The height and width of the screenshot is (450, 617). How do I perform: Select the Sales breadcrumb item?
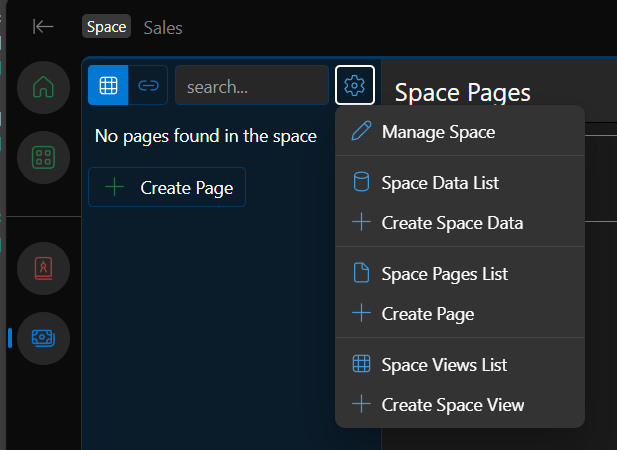pos(163,28)
